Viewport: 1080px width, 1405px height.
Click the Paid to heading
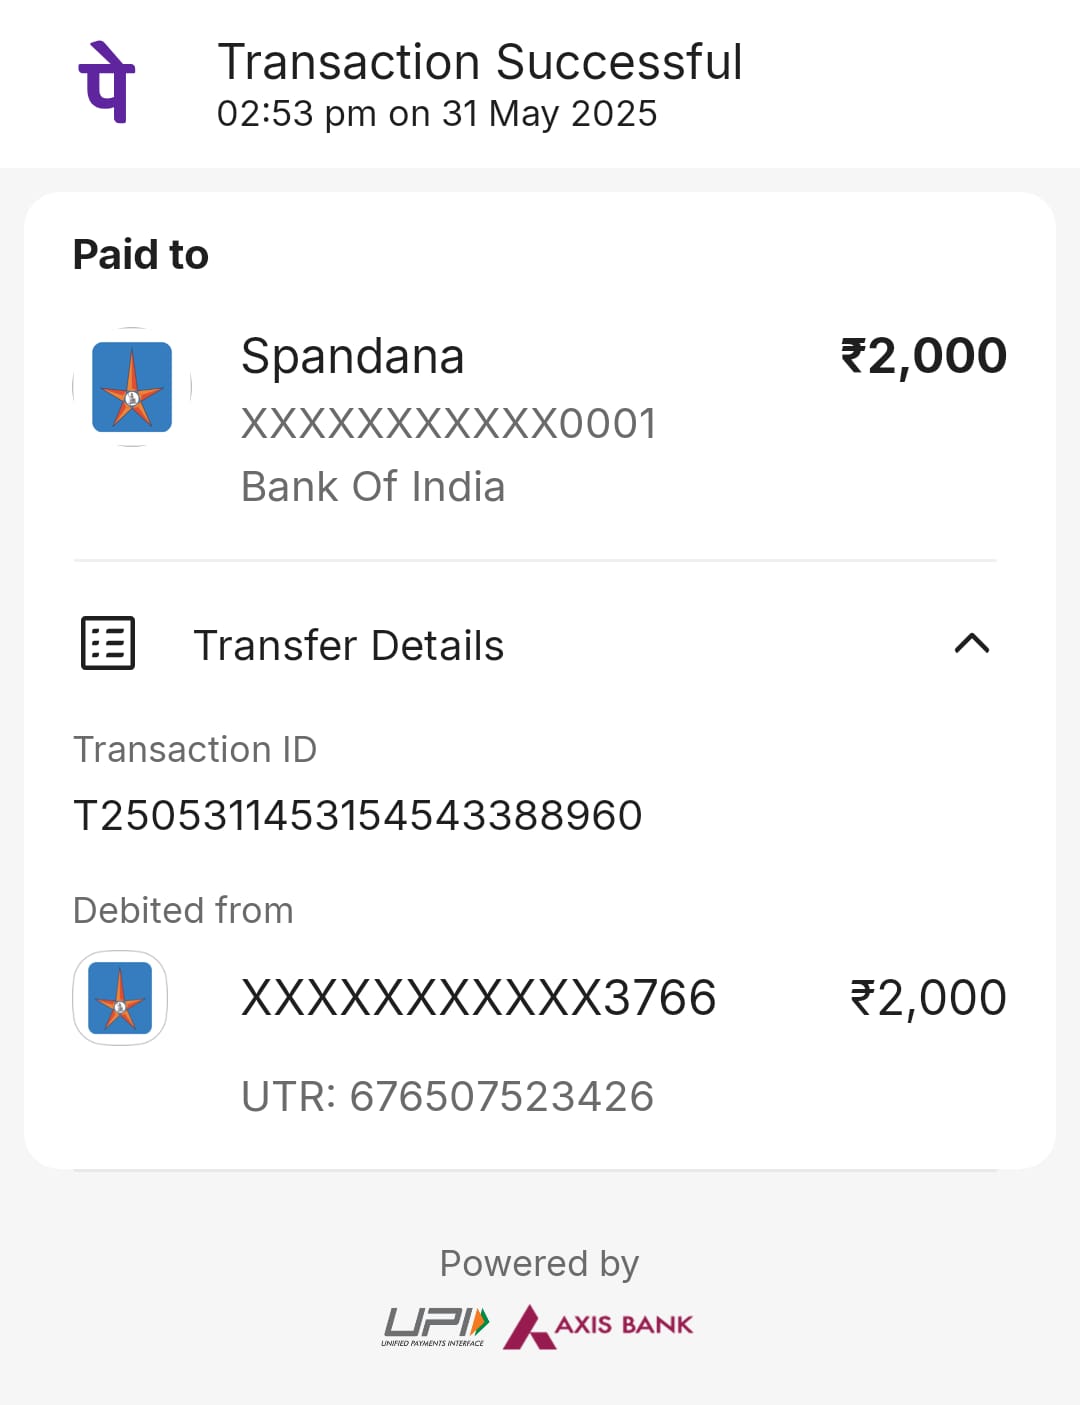[x=141, y=255]
